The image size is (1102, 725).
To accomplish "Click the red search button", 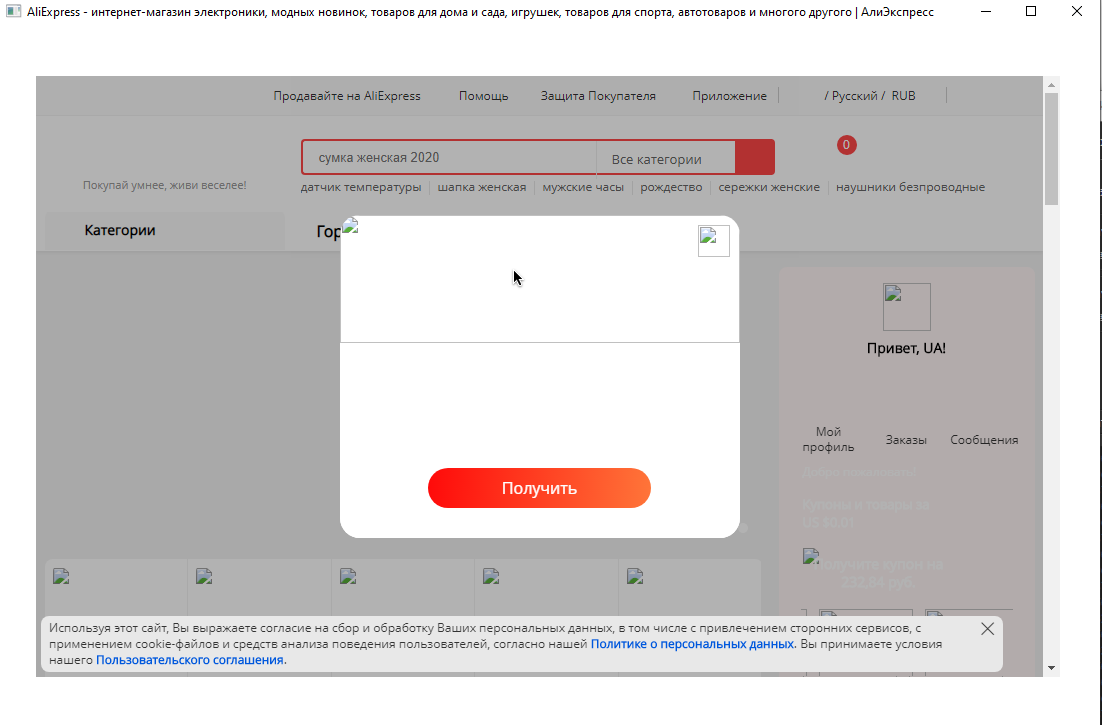I will coord(755,157).
